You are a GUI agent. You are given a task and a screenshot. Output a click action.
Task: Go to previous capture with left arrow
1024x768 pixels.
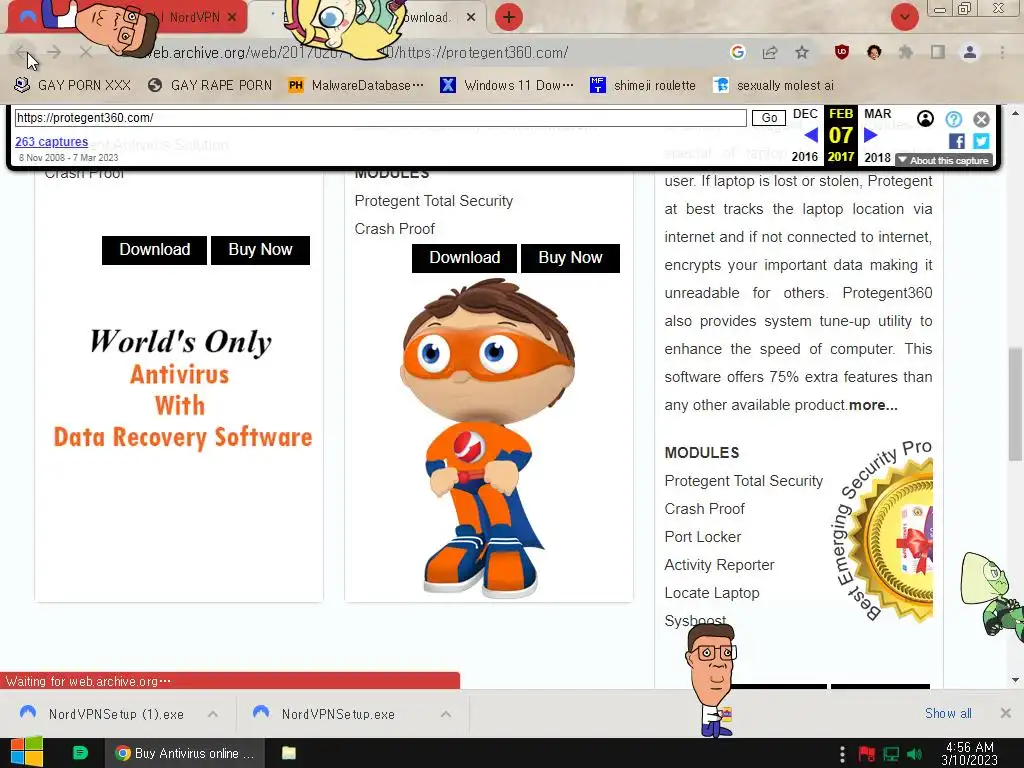point(811,135)
